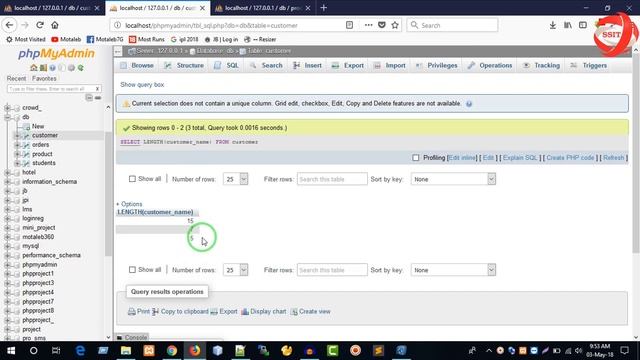Viewport: 640px width, 360px height.
Task: Open the Privileges tab
Action: pyautogui.click(x=437, y=65)
